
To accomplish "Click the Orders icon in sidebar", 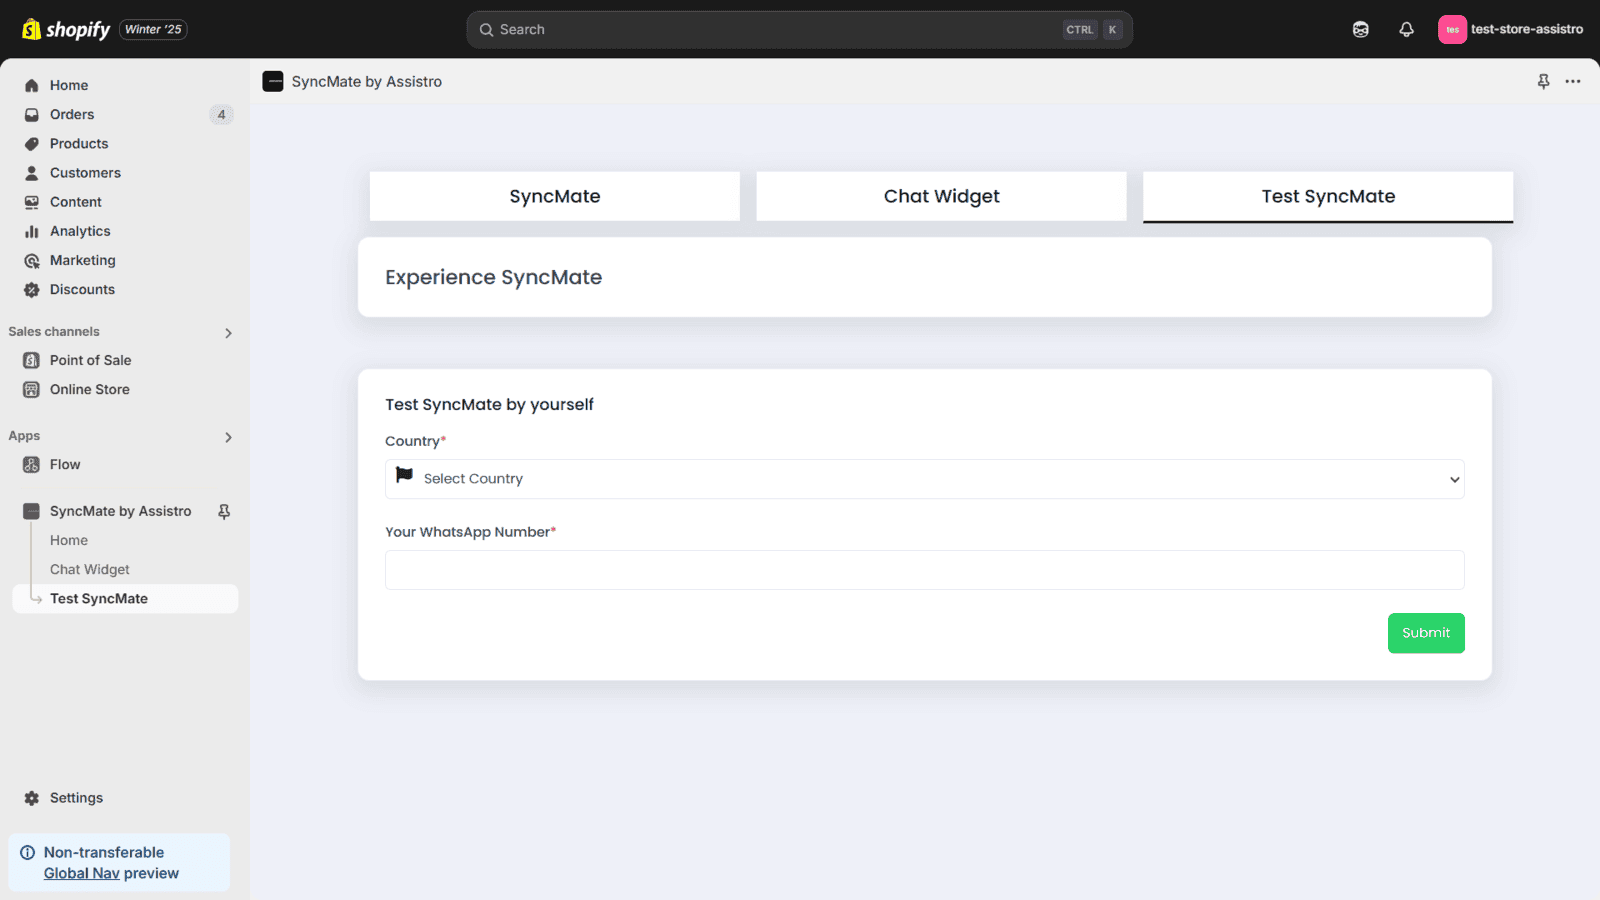I will point(32,115).
